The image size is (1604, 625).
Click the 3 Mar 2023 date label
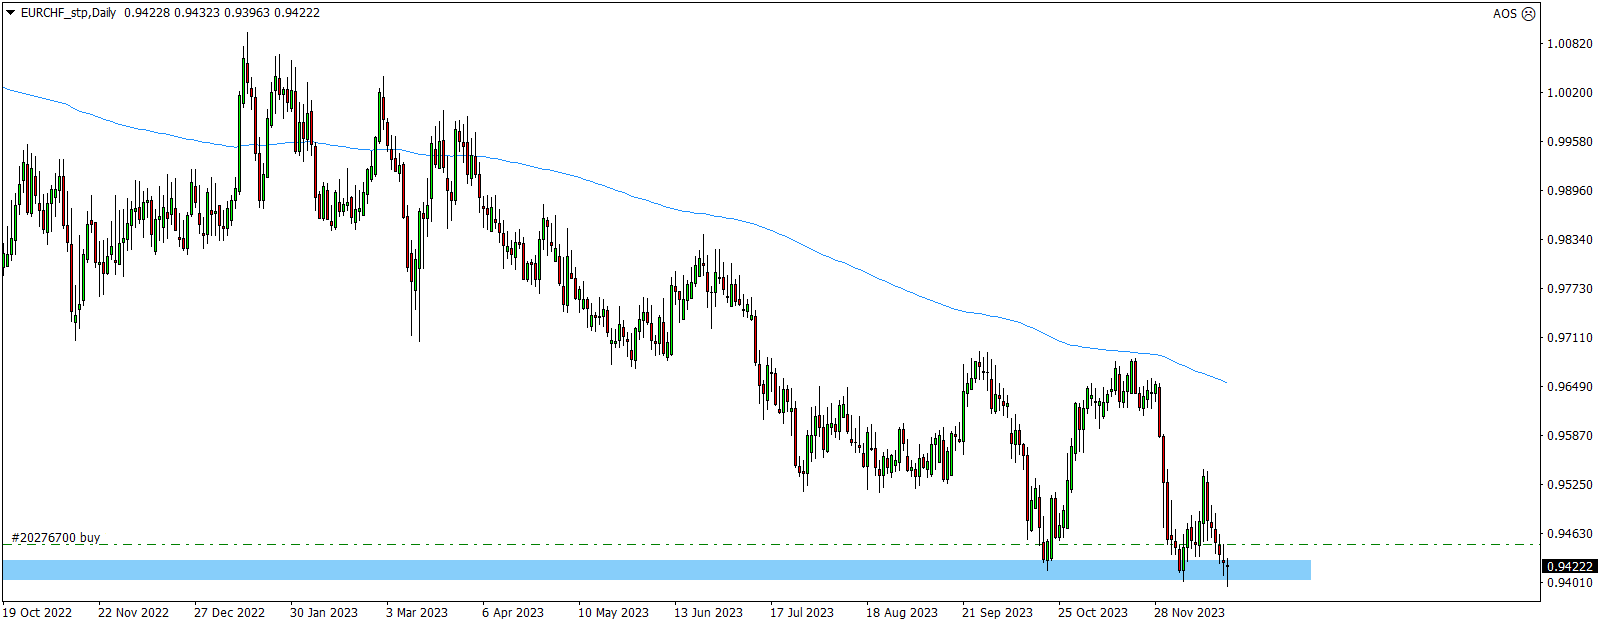[x=417, y=613]
